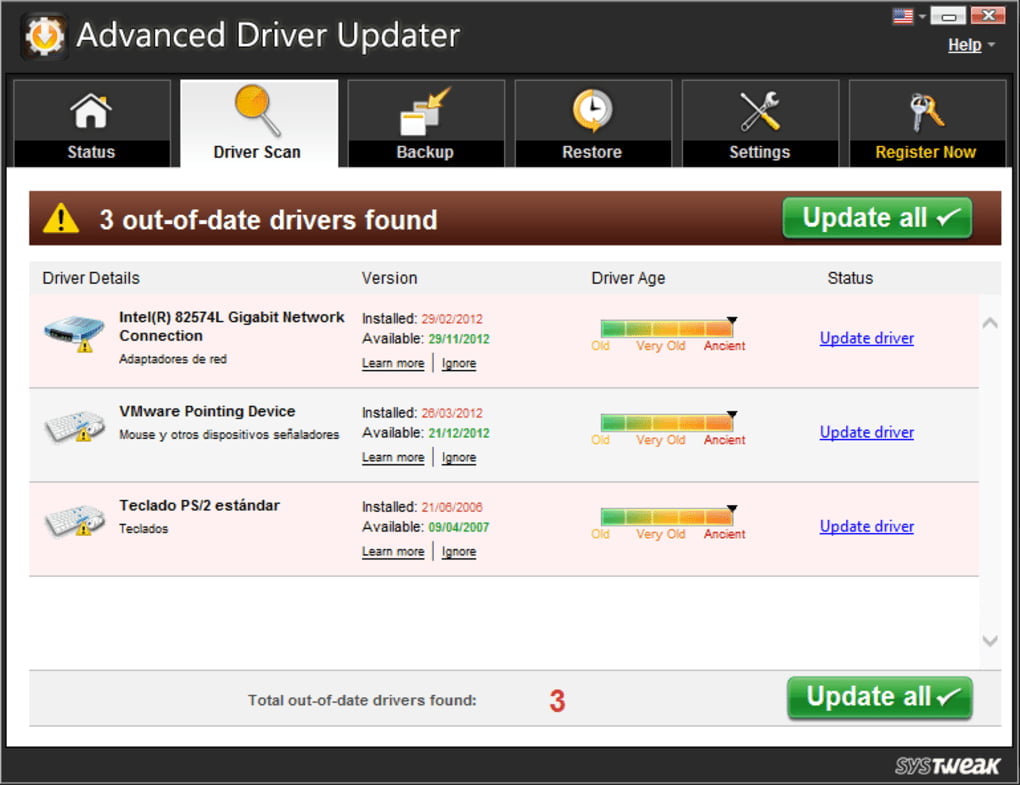Open the Help dropdown menu

(x=963, y=45)
